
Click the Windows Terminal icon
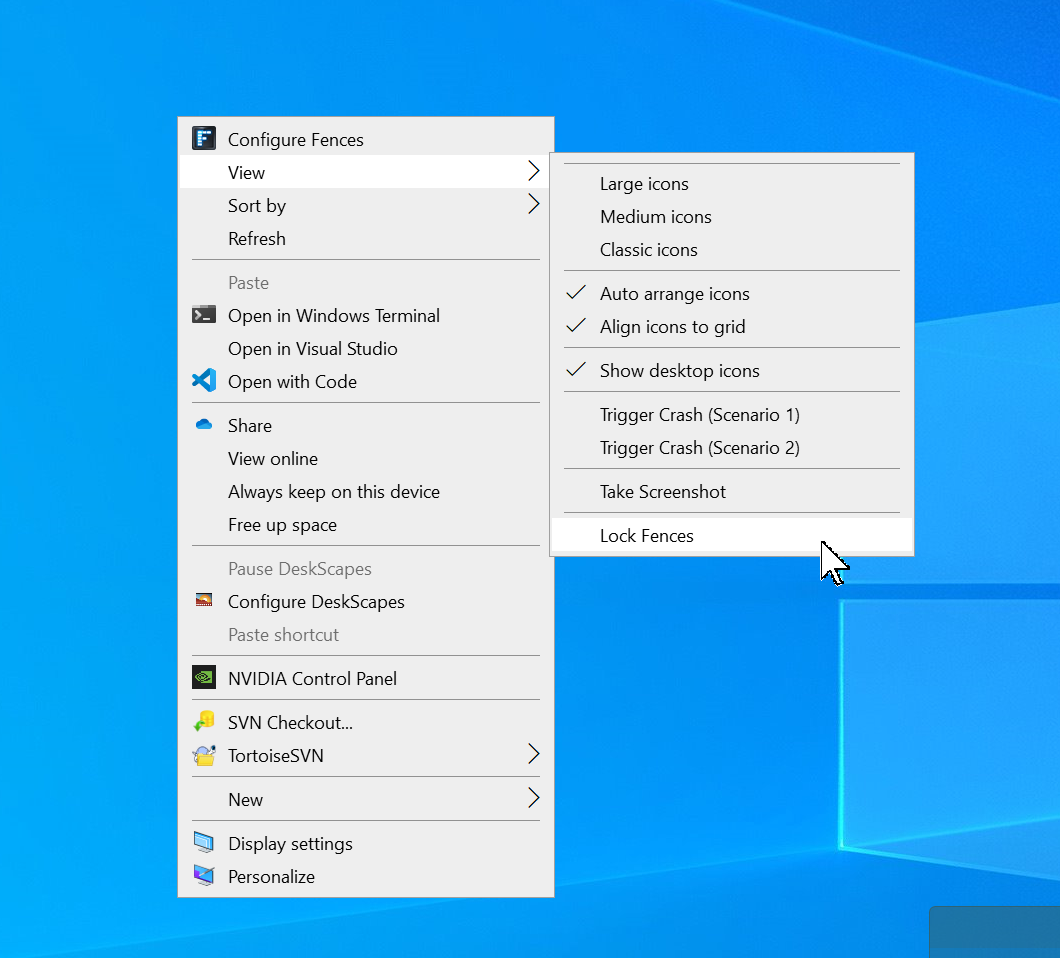203,315
